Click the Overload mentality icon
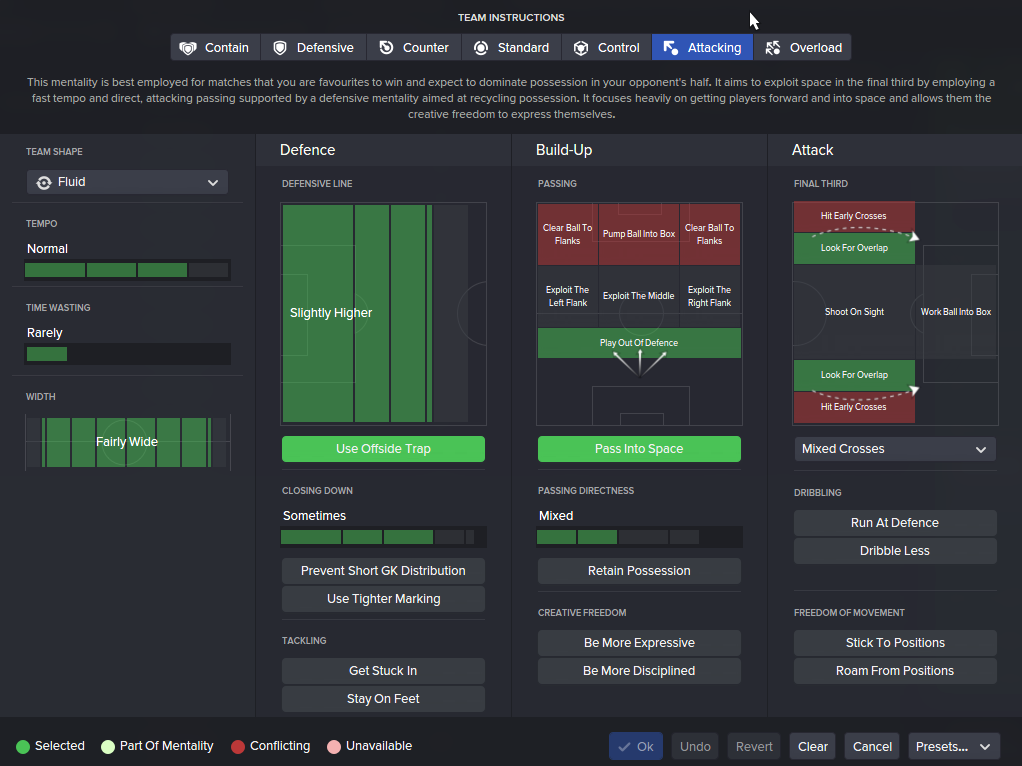 [772, 48]
